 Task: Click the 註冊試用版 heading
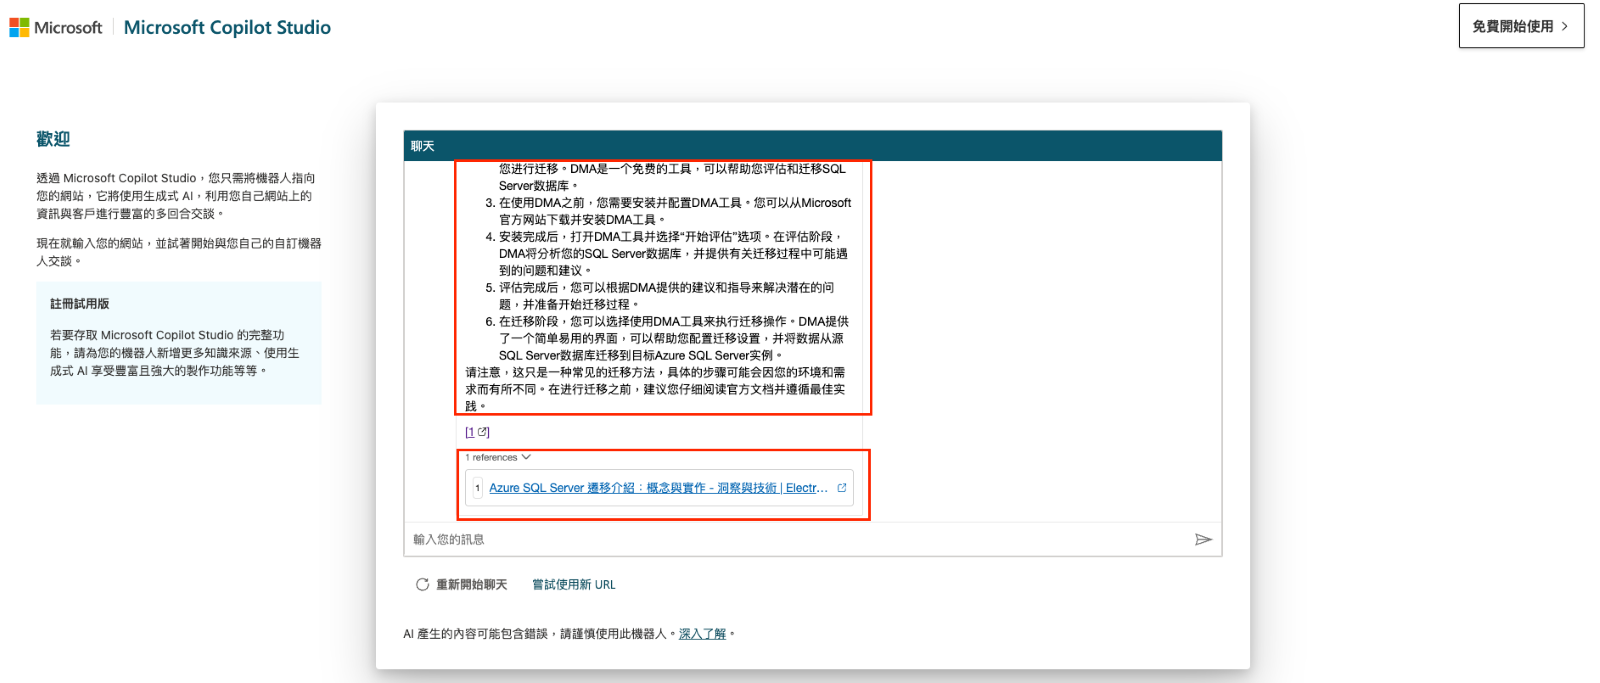click(x=79, y=303)
